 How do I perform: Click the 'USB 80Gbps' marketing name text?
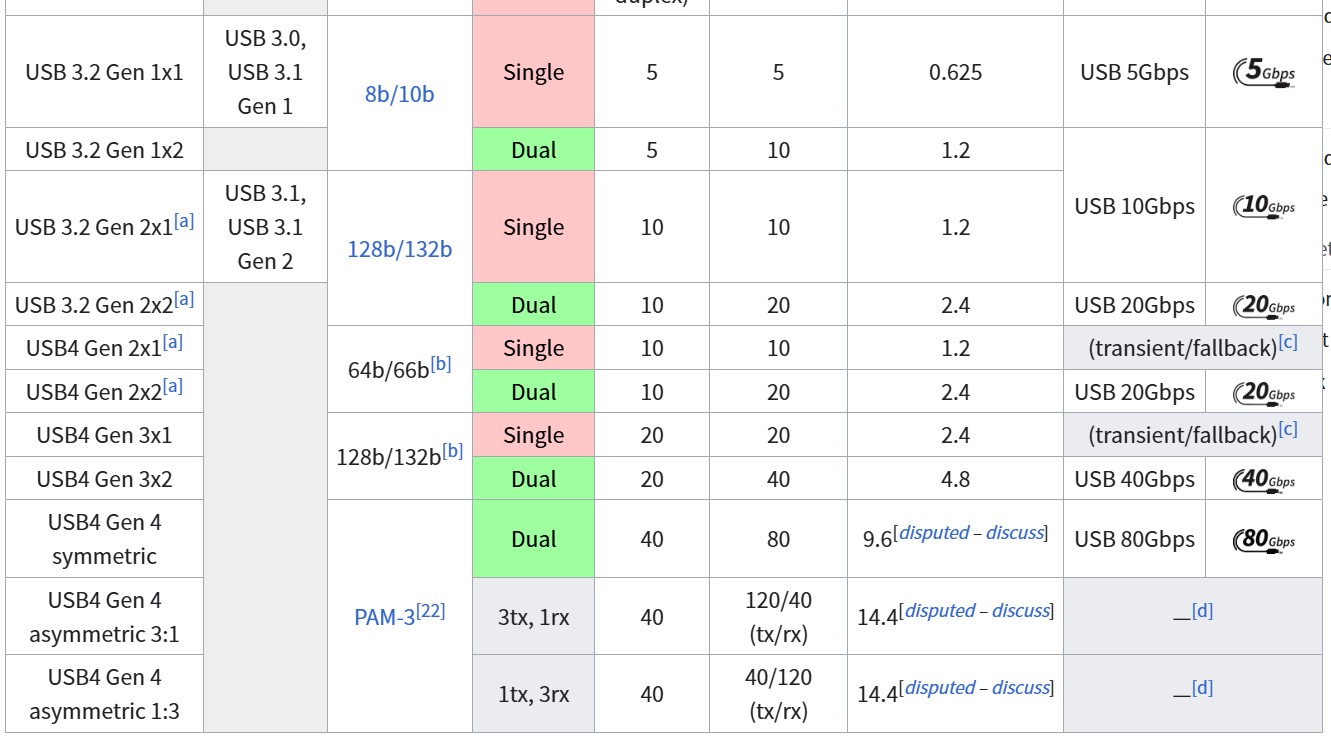pyautogui.click(x=1134, y=540)
